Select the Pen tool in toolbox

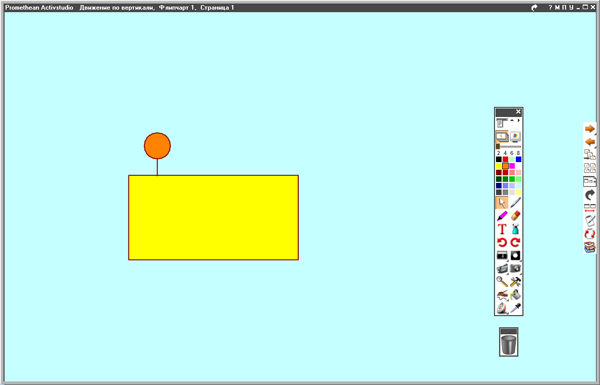coord(515,203)
